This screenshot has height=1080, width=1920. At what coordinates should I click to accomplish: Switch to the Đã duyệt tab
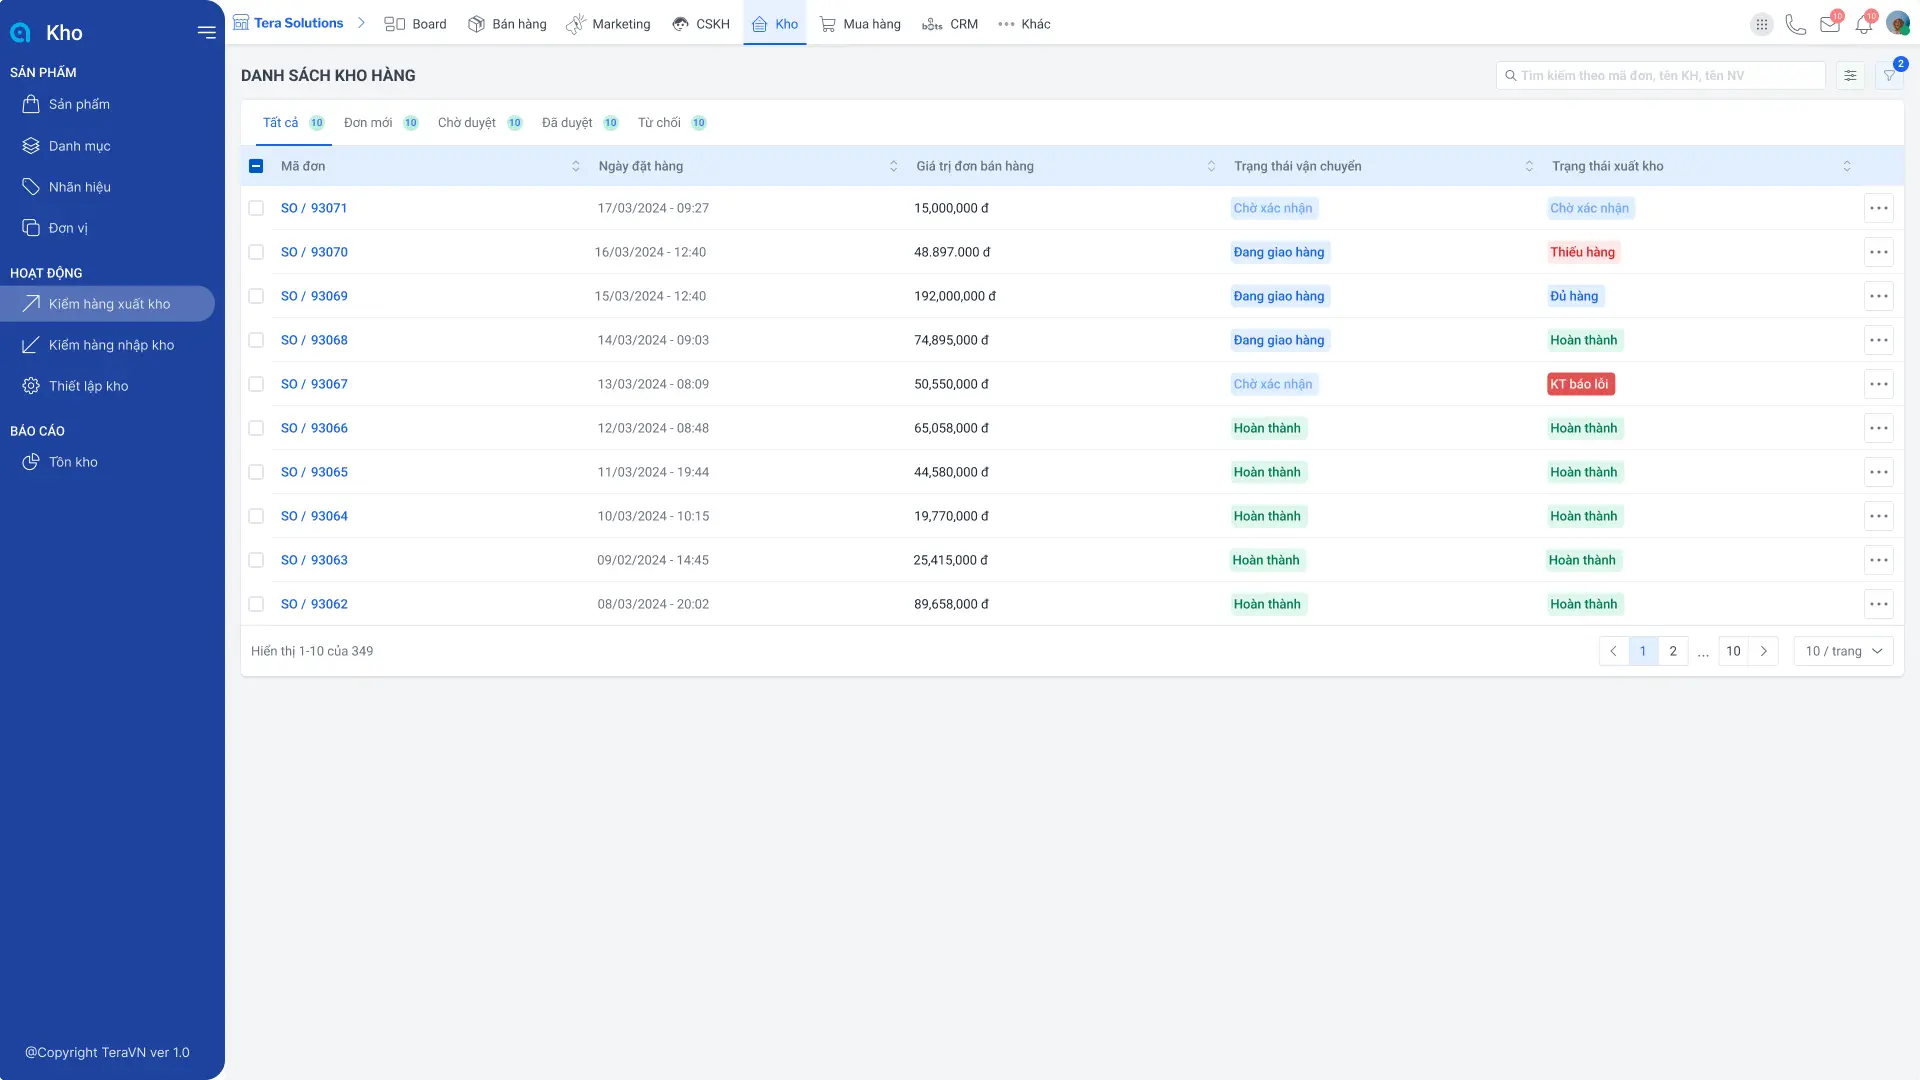[x=580, y=123]
